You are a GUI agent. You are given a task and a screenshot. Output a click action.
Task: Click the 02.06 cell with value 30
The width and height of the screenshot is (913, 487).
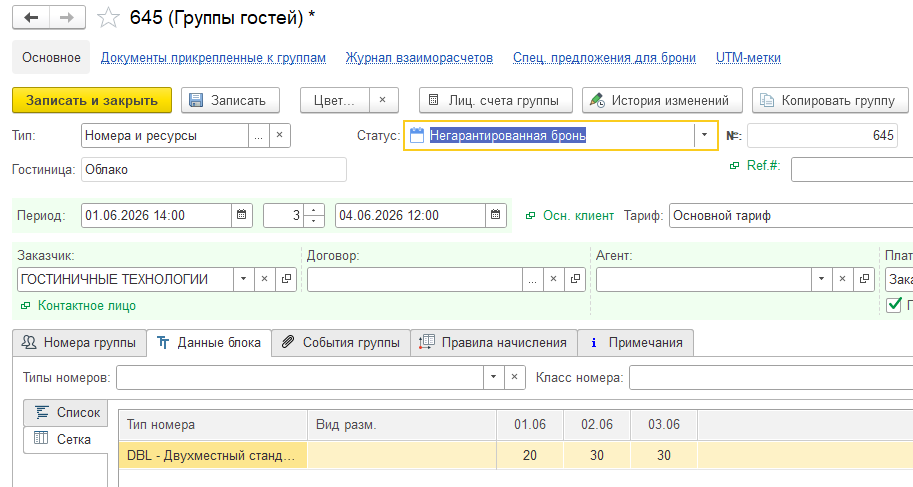[x=597, y=455]
